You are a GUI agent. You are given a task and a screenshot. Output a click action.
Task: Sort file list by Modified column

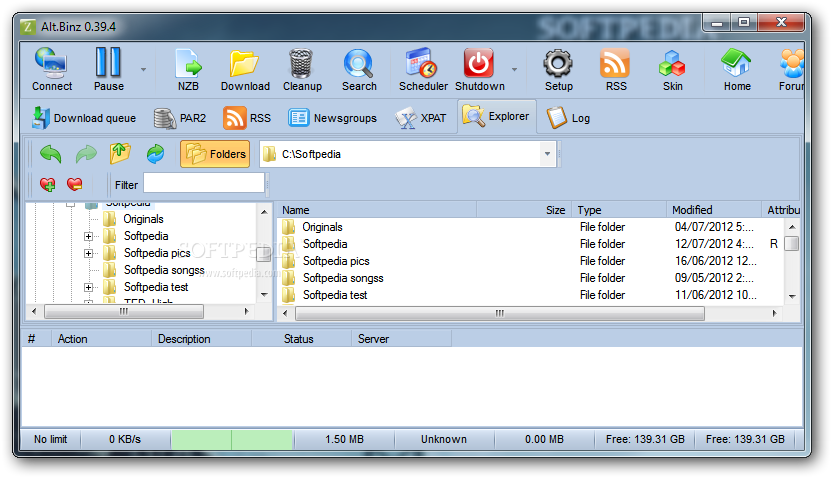[714, 210]
